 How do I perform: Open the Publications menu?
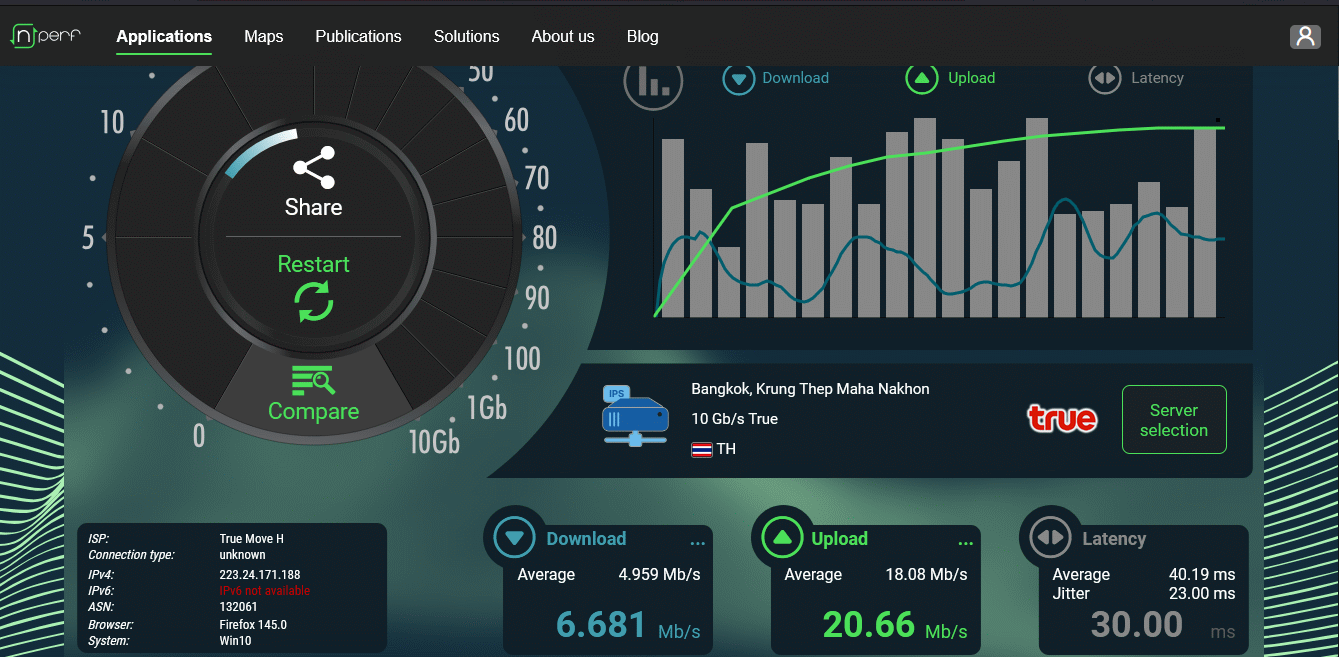click(358, 36)
